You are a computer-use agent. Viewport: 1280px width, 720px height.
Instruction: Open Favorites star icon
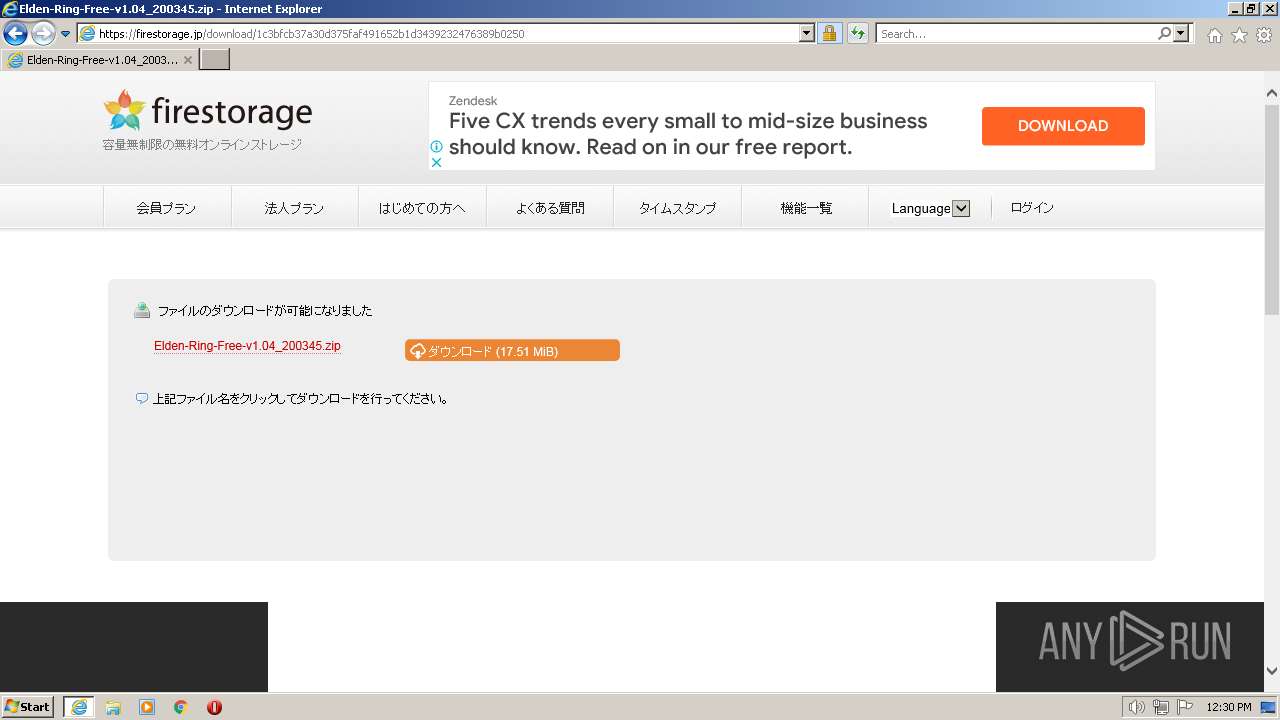1239,35
